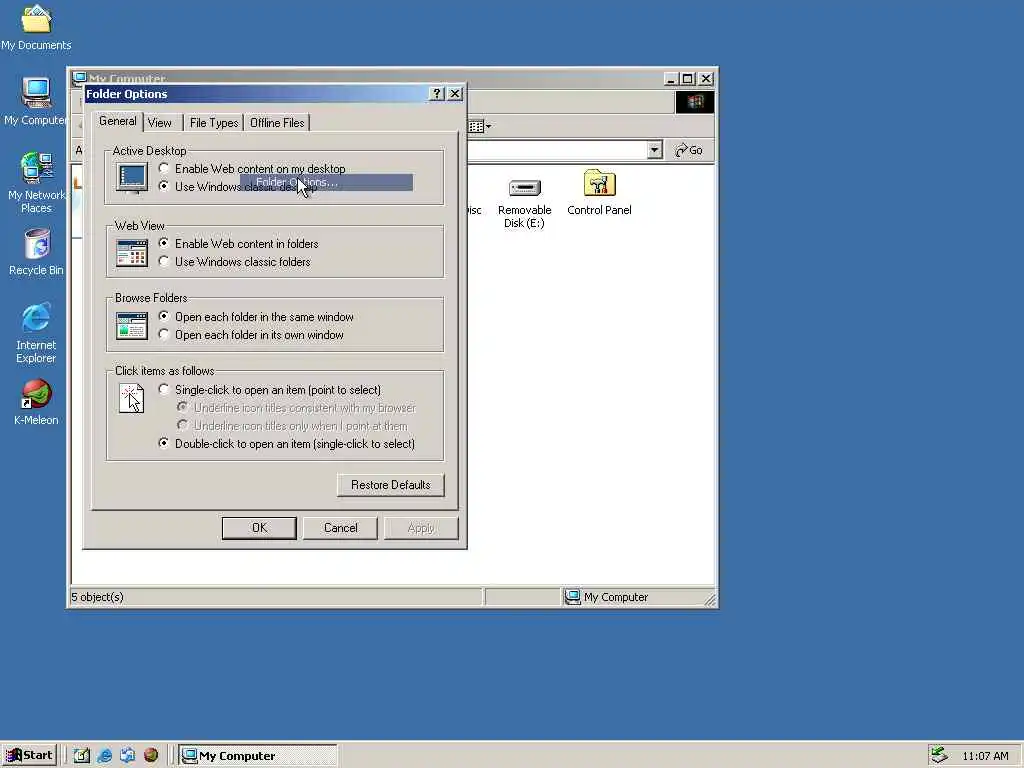Screen dimensions: 1024x768
Task: Select Use Windows classic folders
Action: 235,262
